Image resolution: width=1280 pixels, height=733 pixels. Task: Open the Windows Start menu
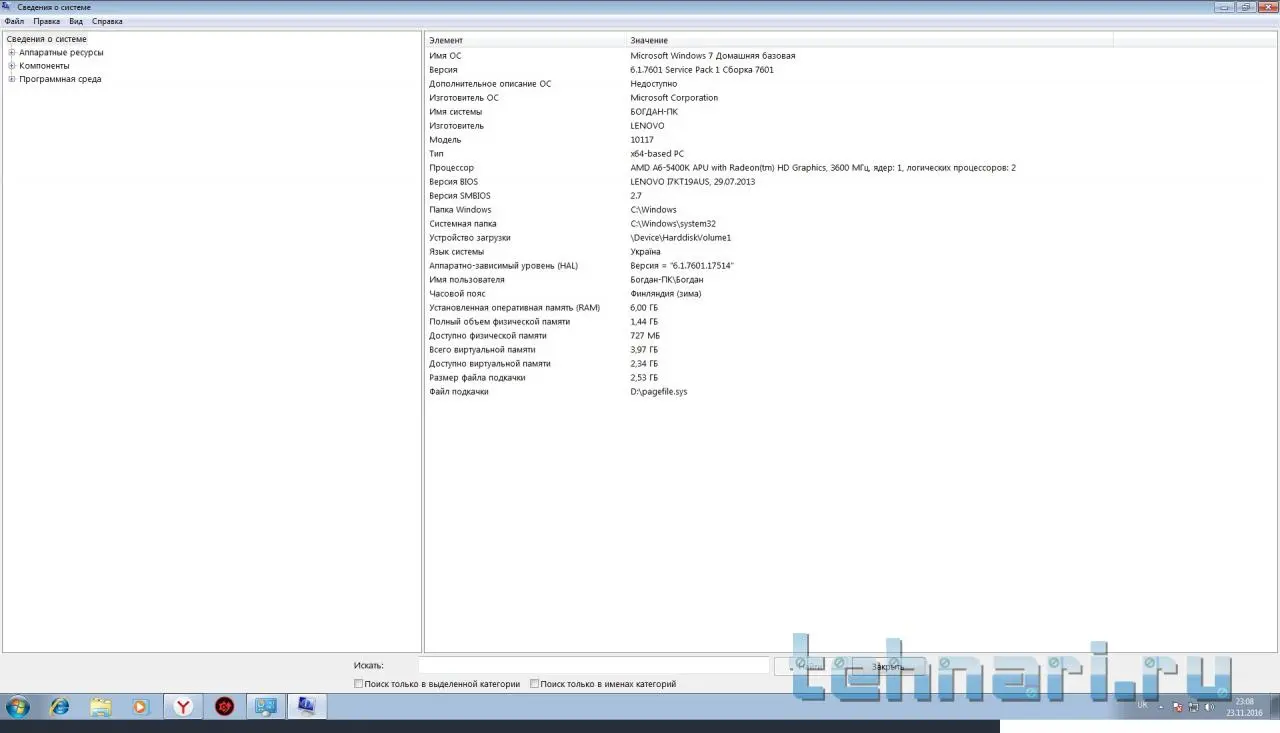pyautogui.click(x=18, y=707)
